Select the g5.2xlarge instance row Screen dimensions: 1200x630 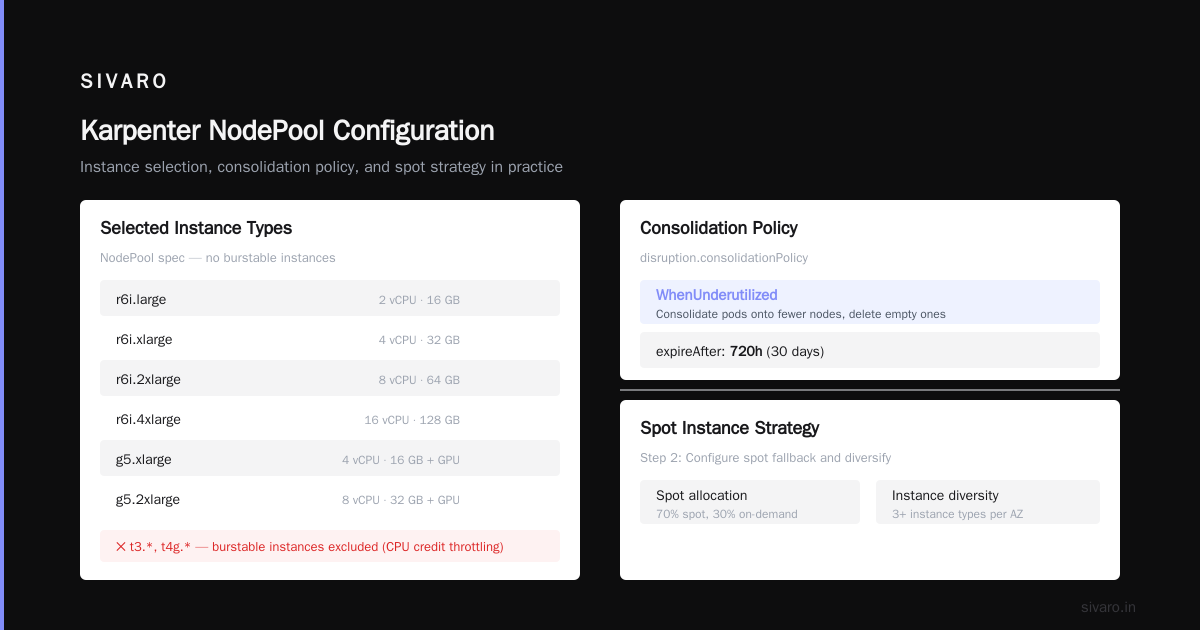point(330,500)
